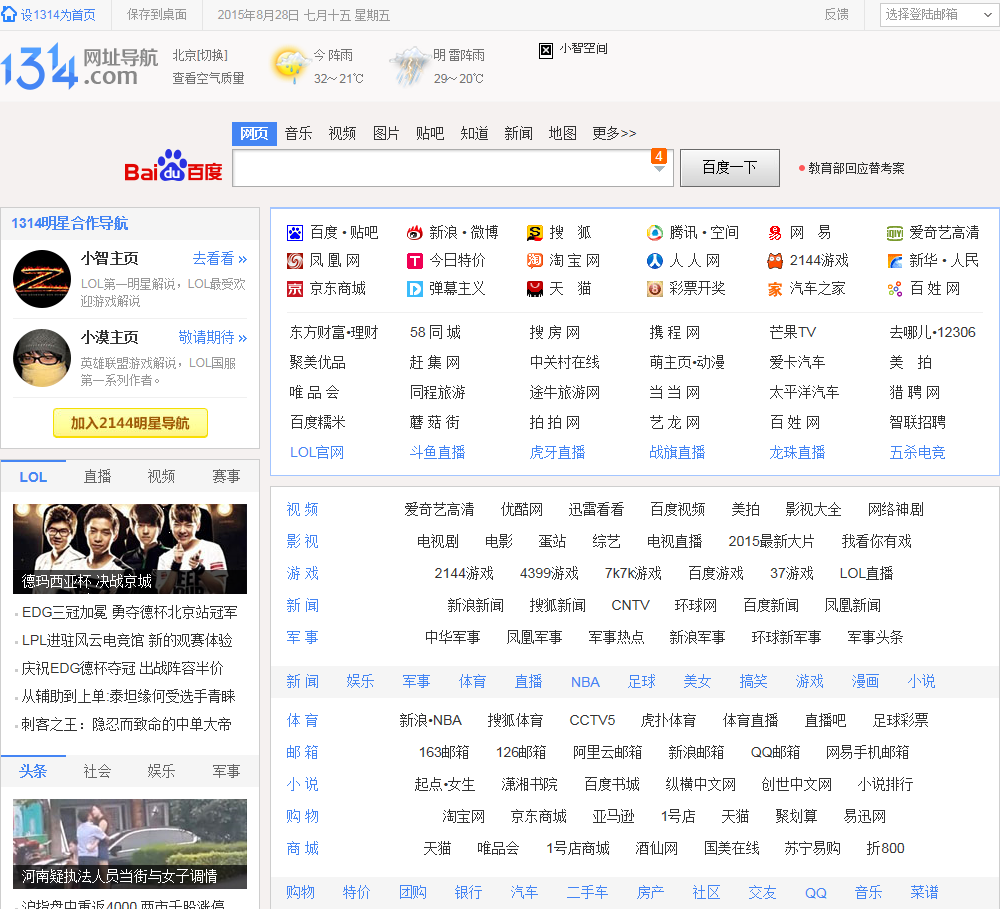Click the JD.com mall icon
The image size is (1000, 909).
tap(295, 289)
